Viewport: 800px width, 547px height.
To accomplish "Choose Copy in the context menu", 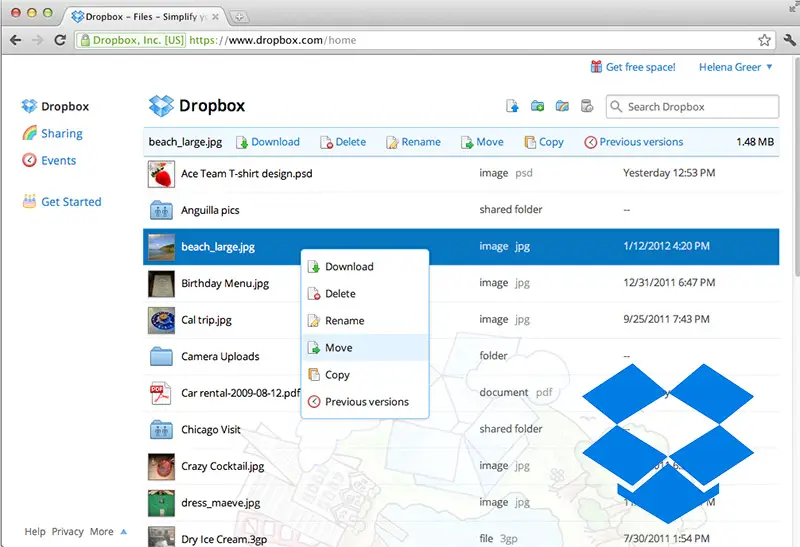I will click(x=365, y=375).
